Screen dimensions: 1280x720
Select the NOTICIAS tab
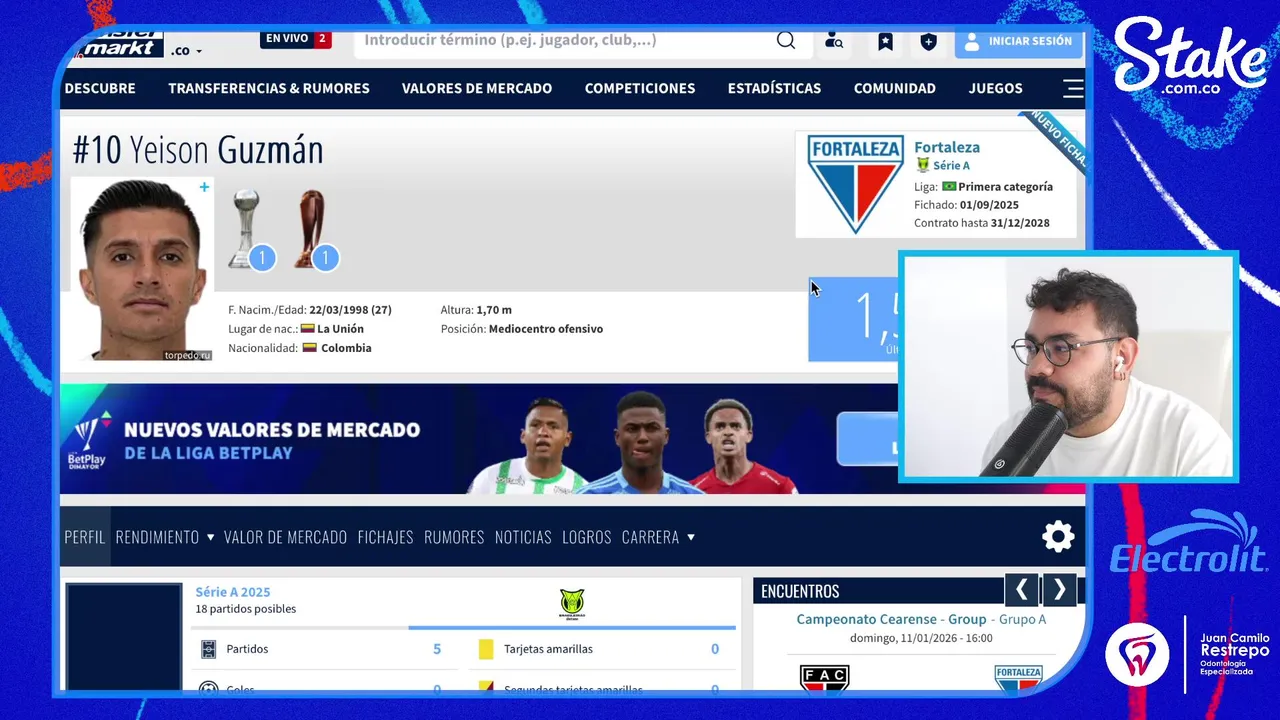tap(523, 537)
